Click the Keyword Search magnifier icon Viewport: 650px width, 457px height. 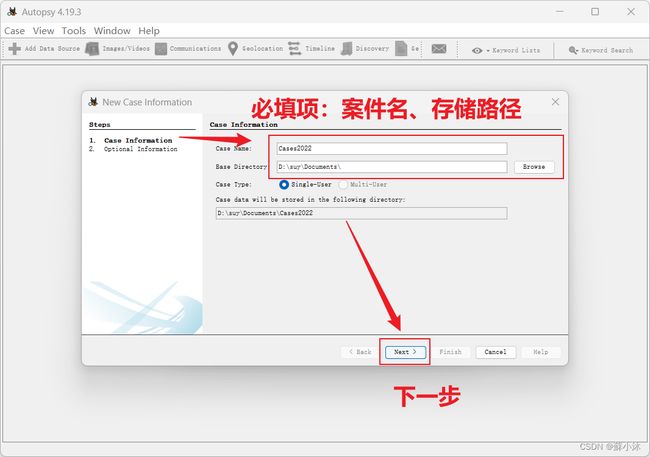pyautogui.click(x=573, y=50)
